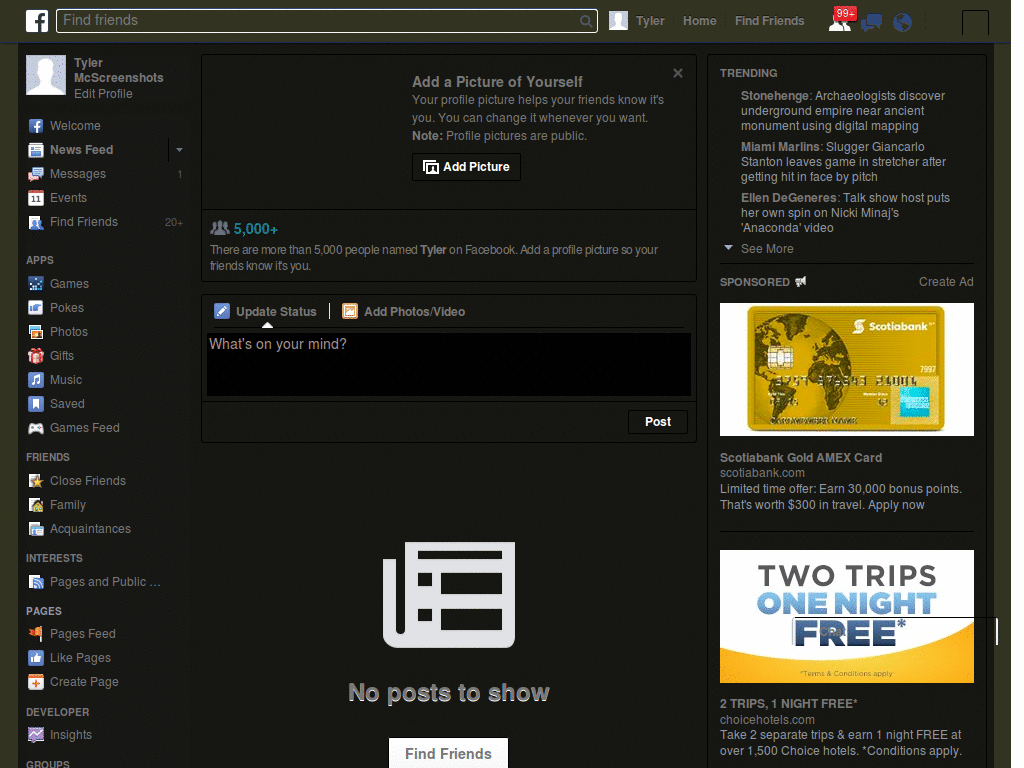Open Home in the top navigation
This screenshot has height=768, width=1024.
699,21
